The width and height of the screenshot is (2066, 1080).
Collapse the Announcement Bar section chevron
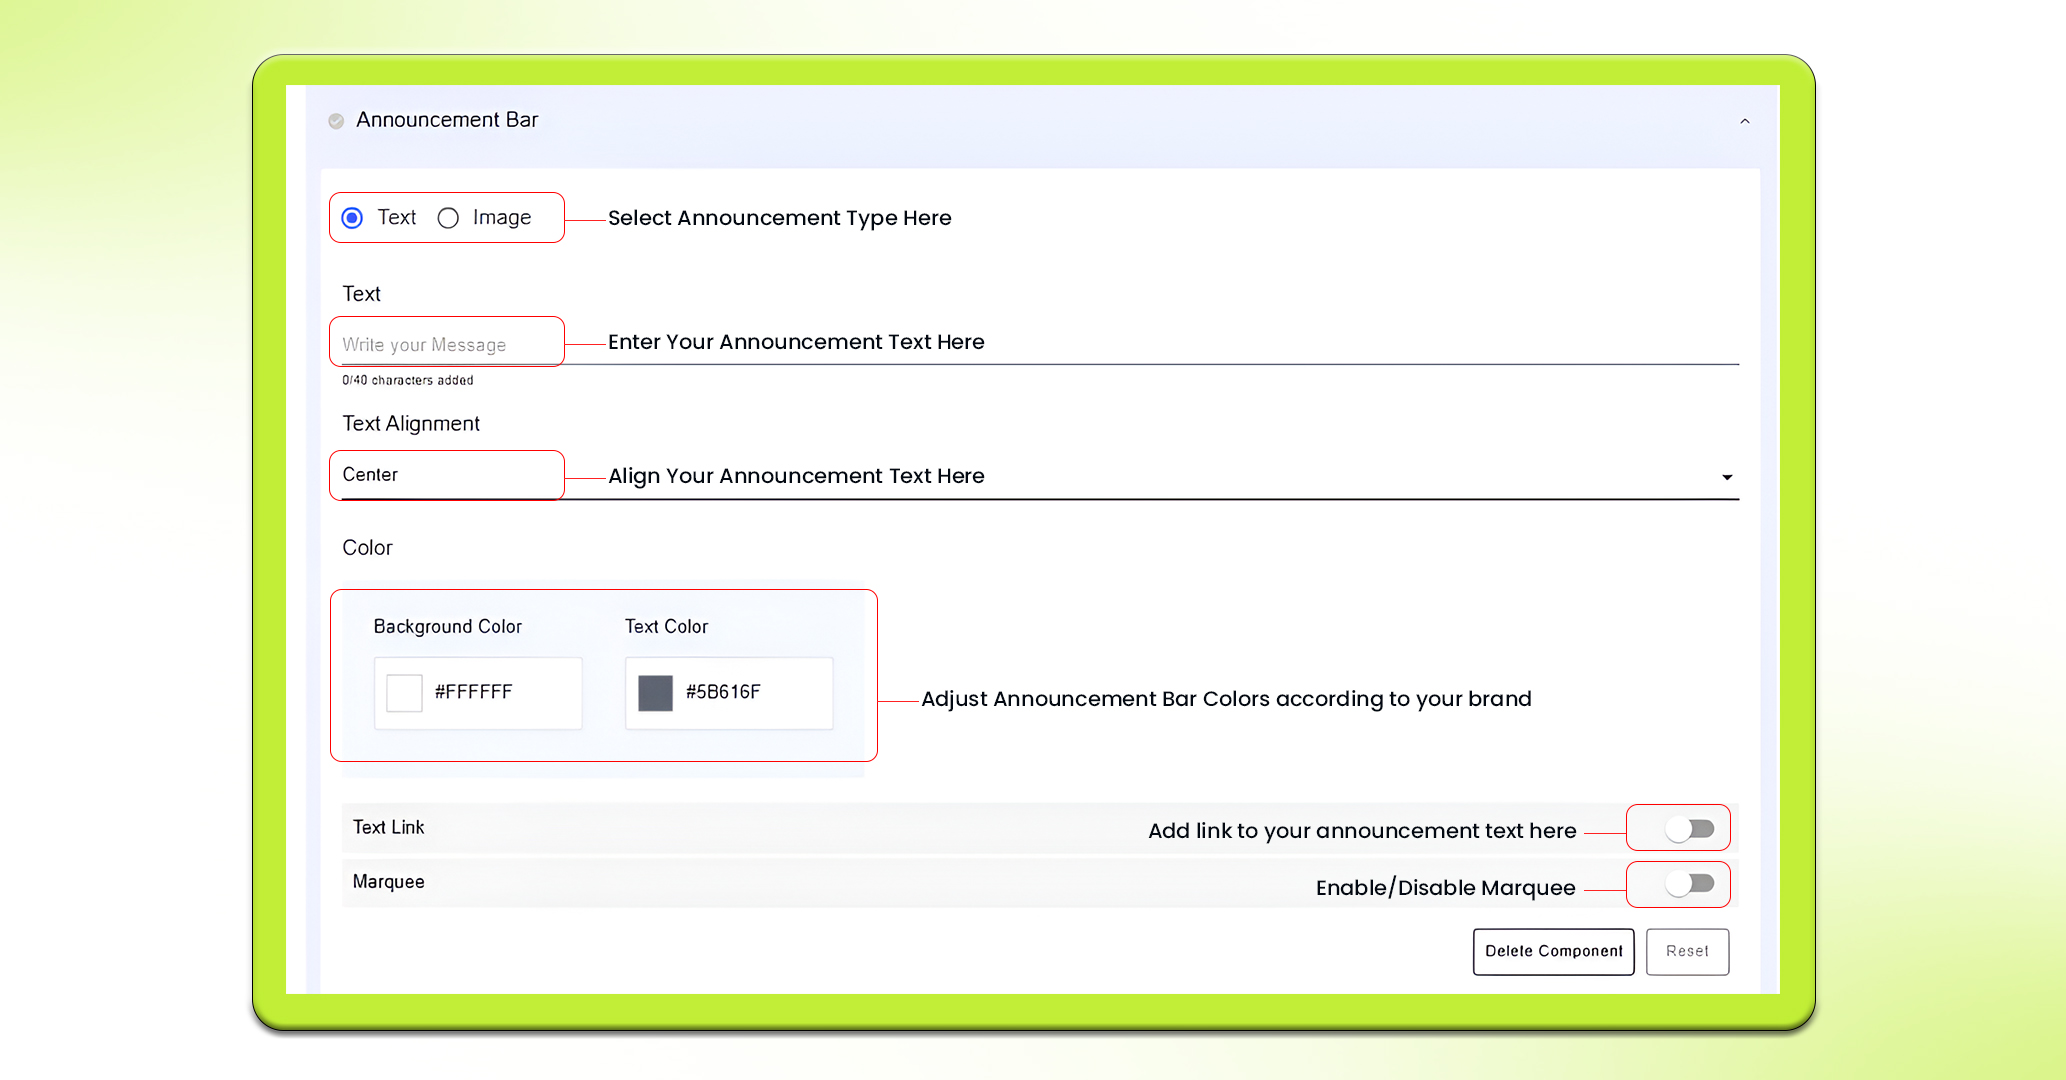(1744, 121)
